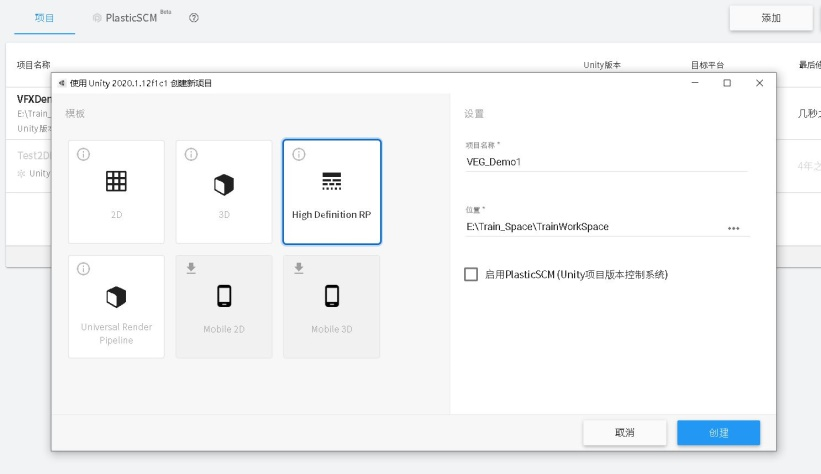Open info icon on High Definition RP

(x=299, y=154)
